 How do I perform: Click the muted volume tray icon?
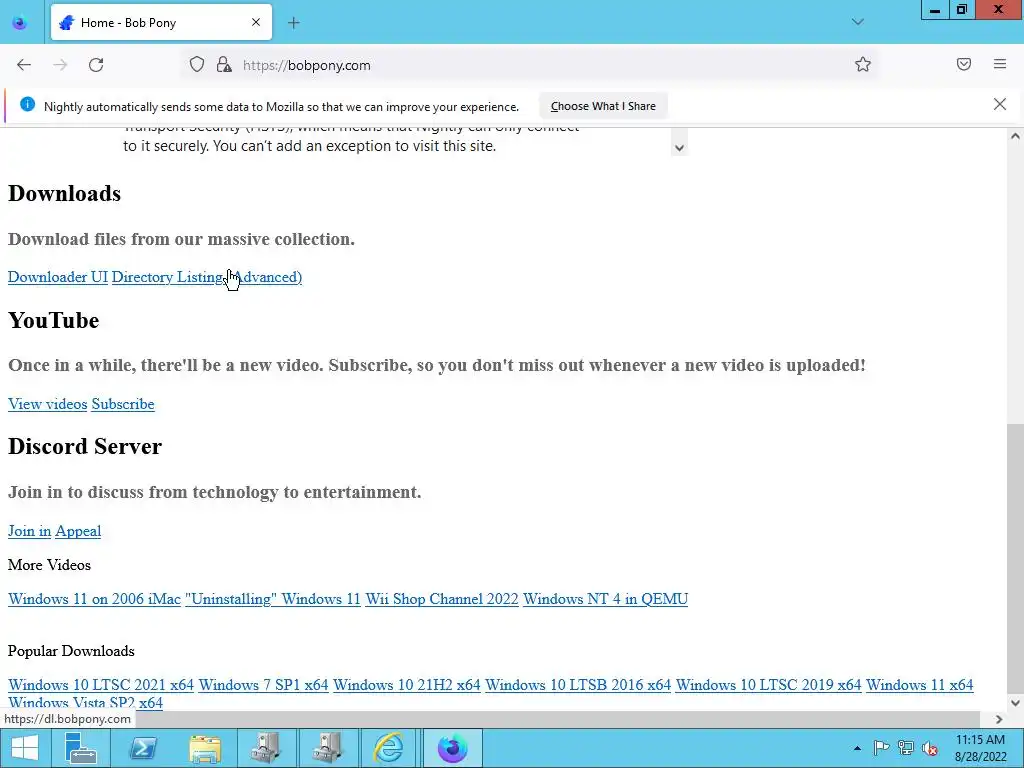(x=929, y=748)
